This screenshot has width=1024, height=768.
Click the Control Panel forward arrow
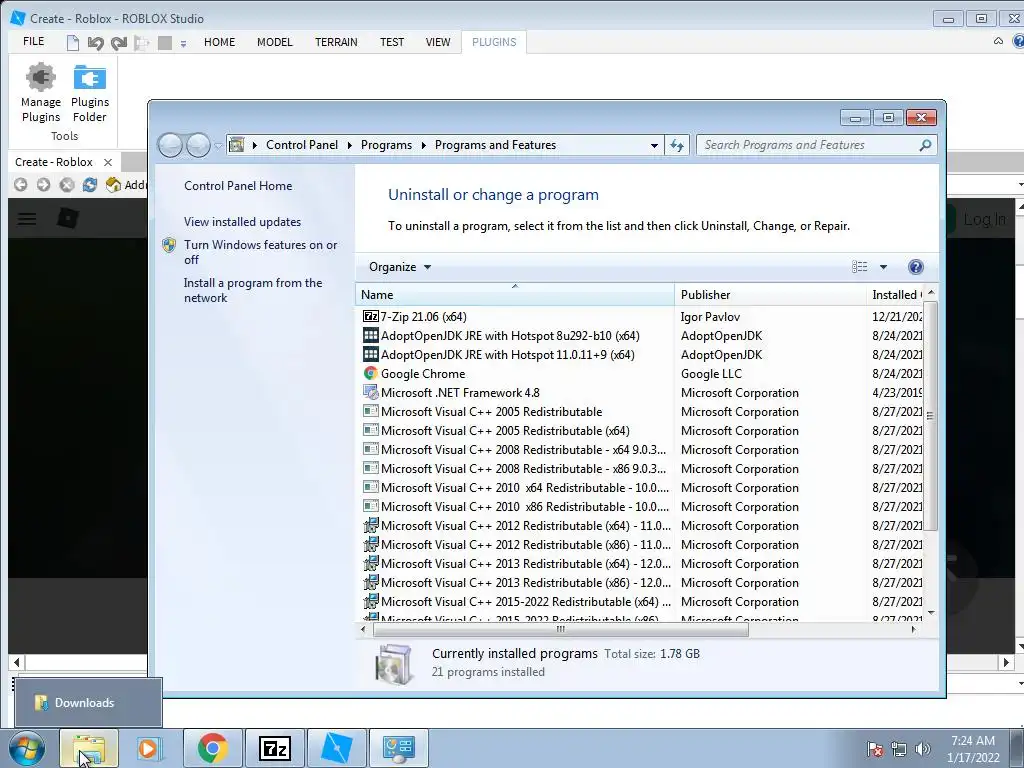(198, 145)
